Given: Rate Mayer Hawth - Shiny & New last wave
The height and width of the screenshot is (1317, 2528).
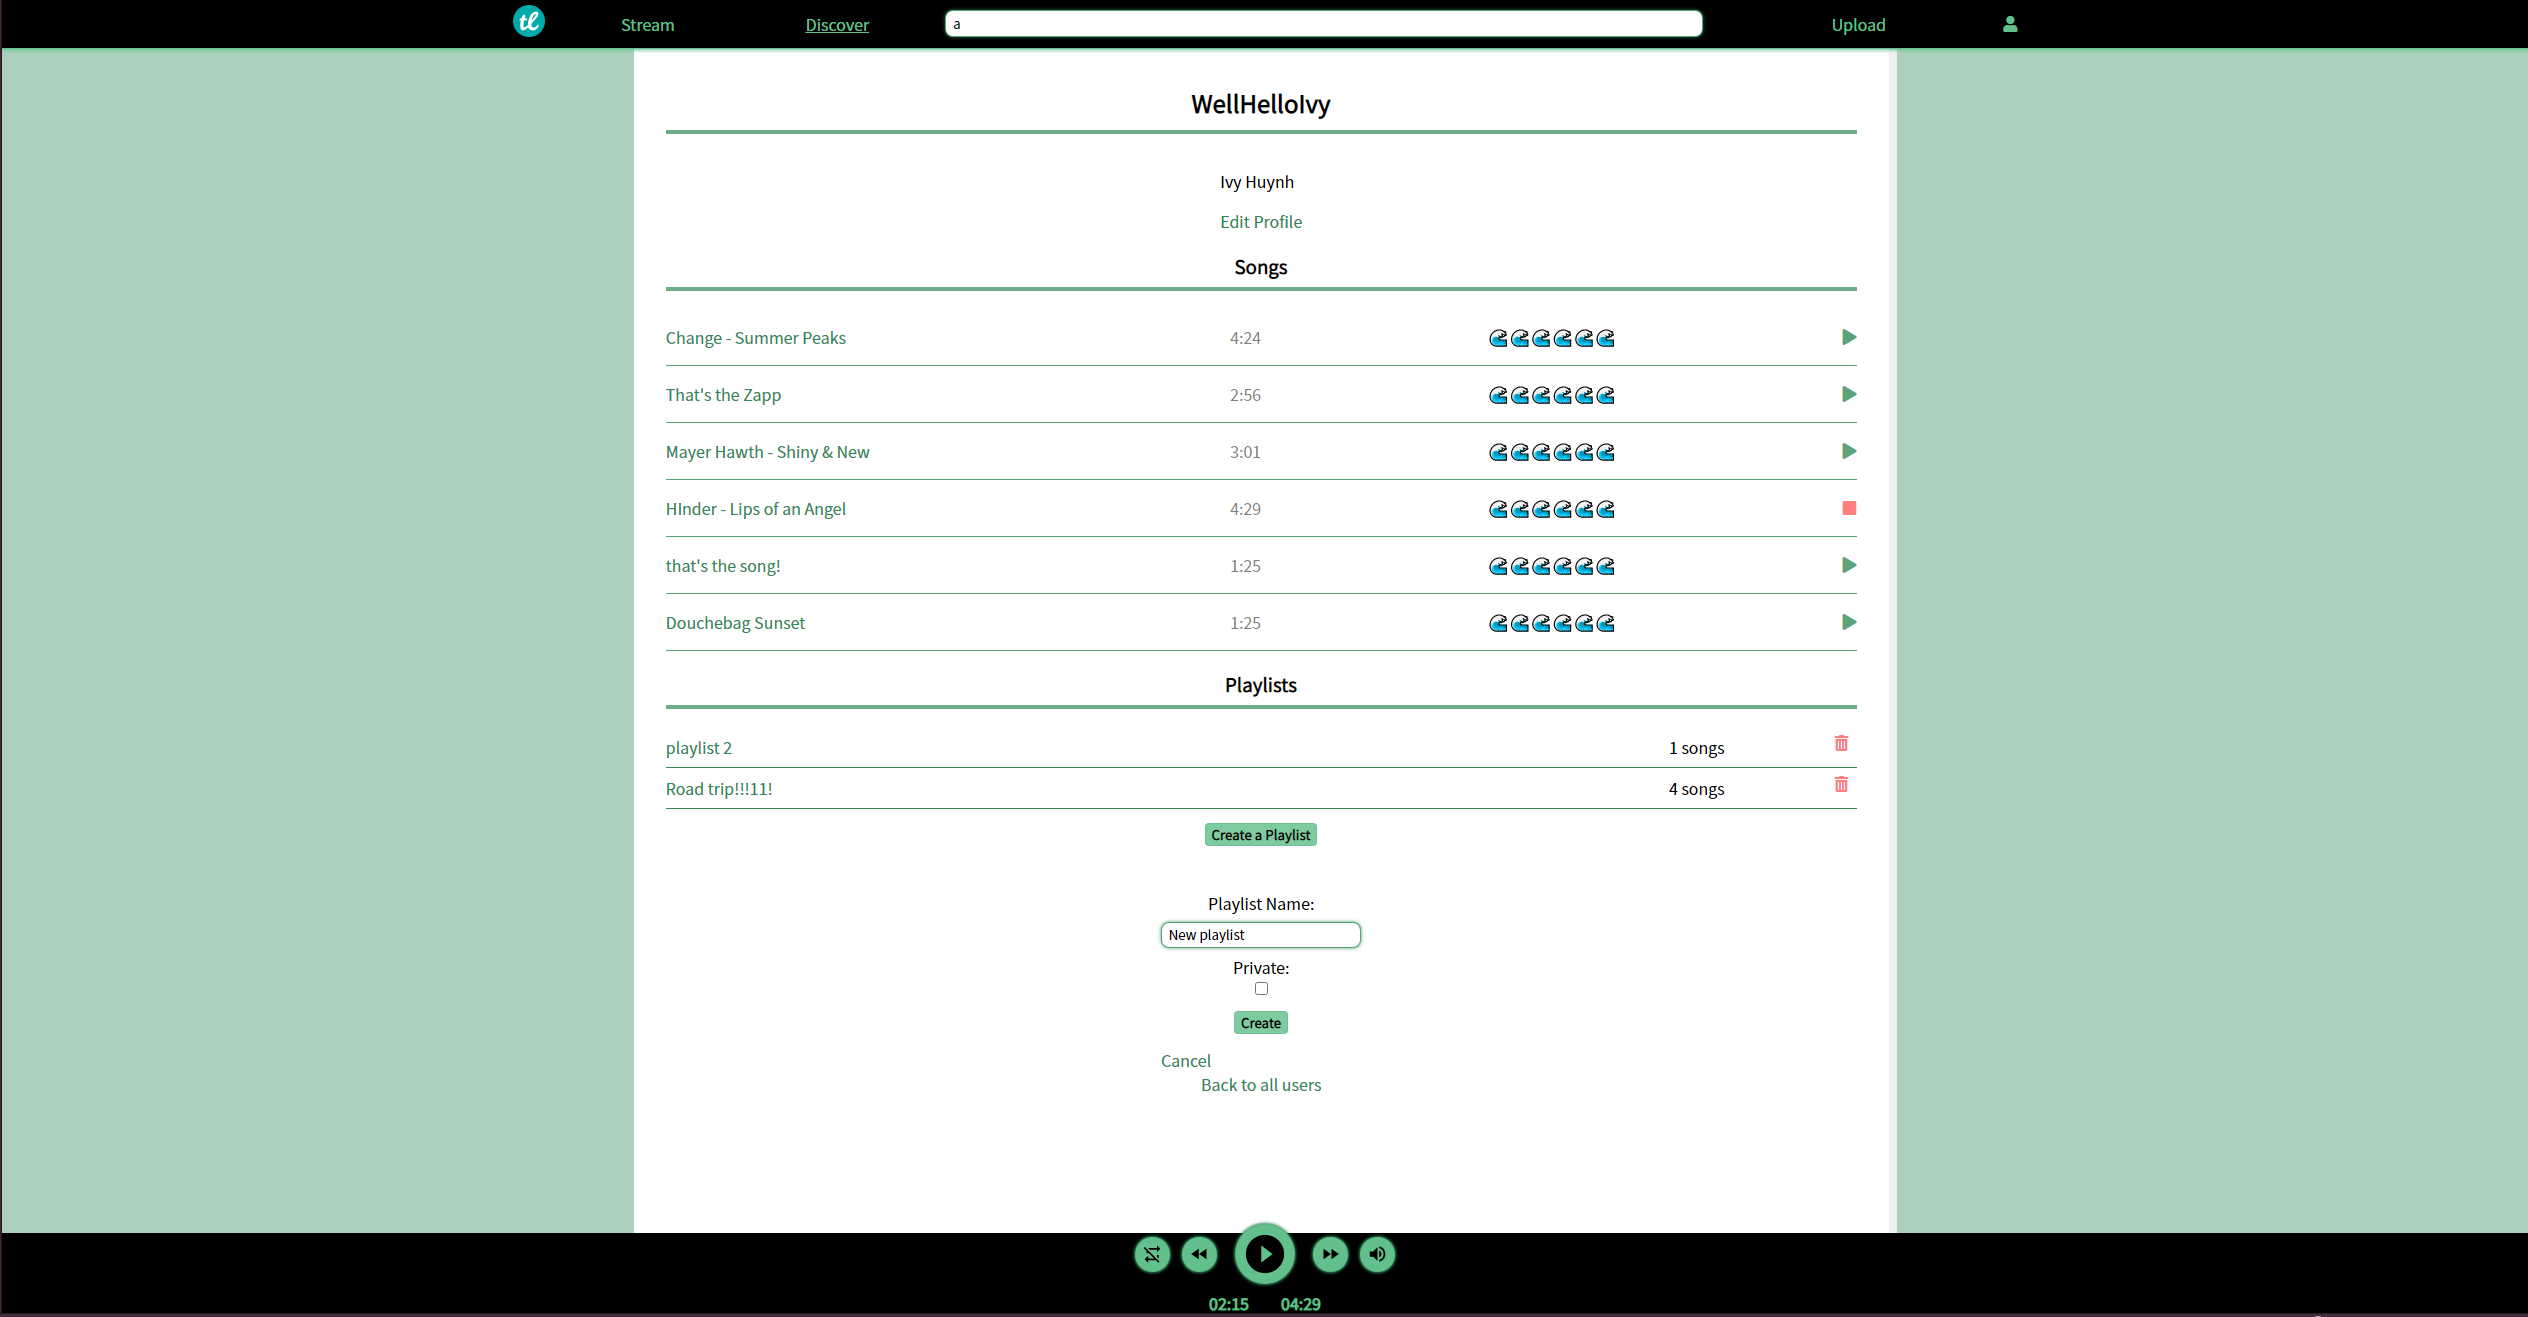Looking at the screenshot, I should (1606, 452).
